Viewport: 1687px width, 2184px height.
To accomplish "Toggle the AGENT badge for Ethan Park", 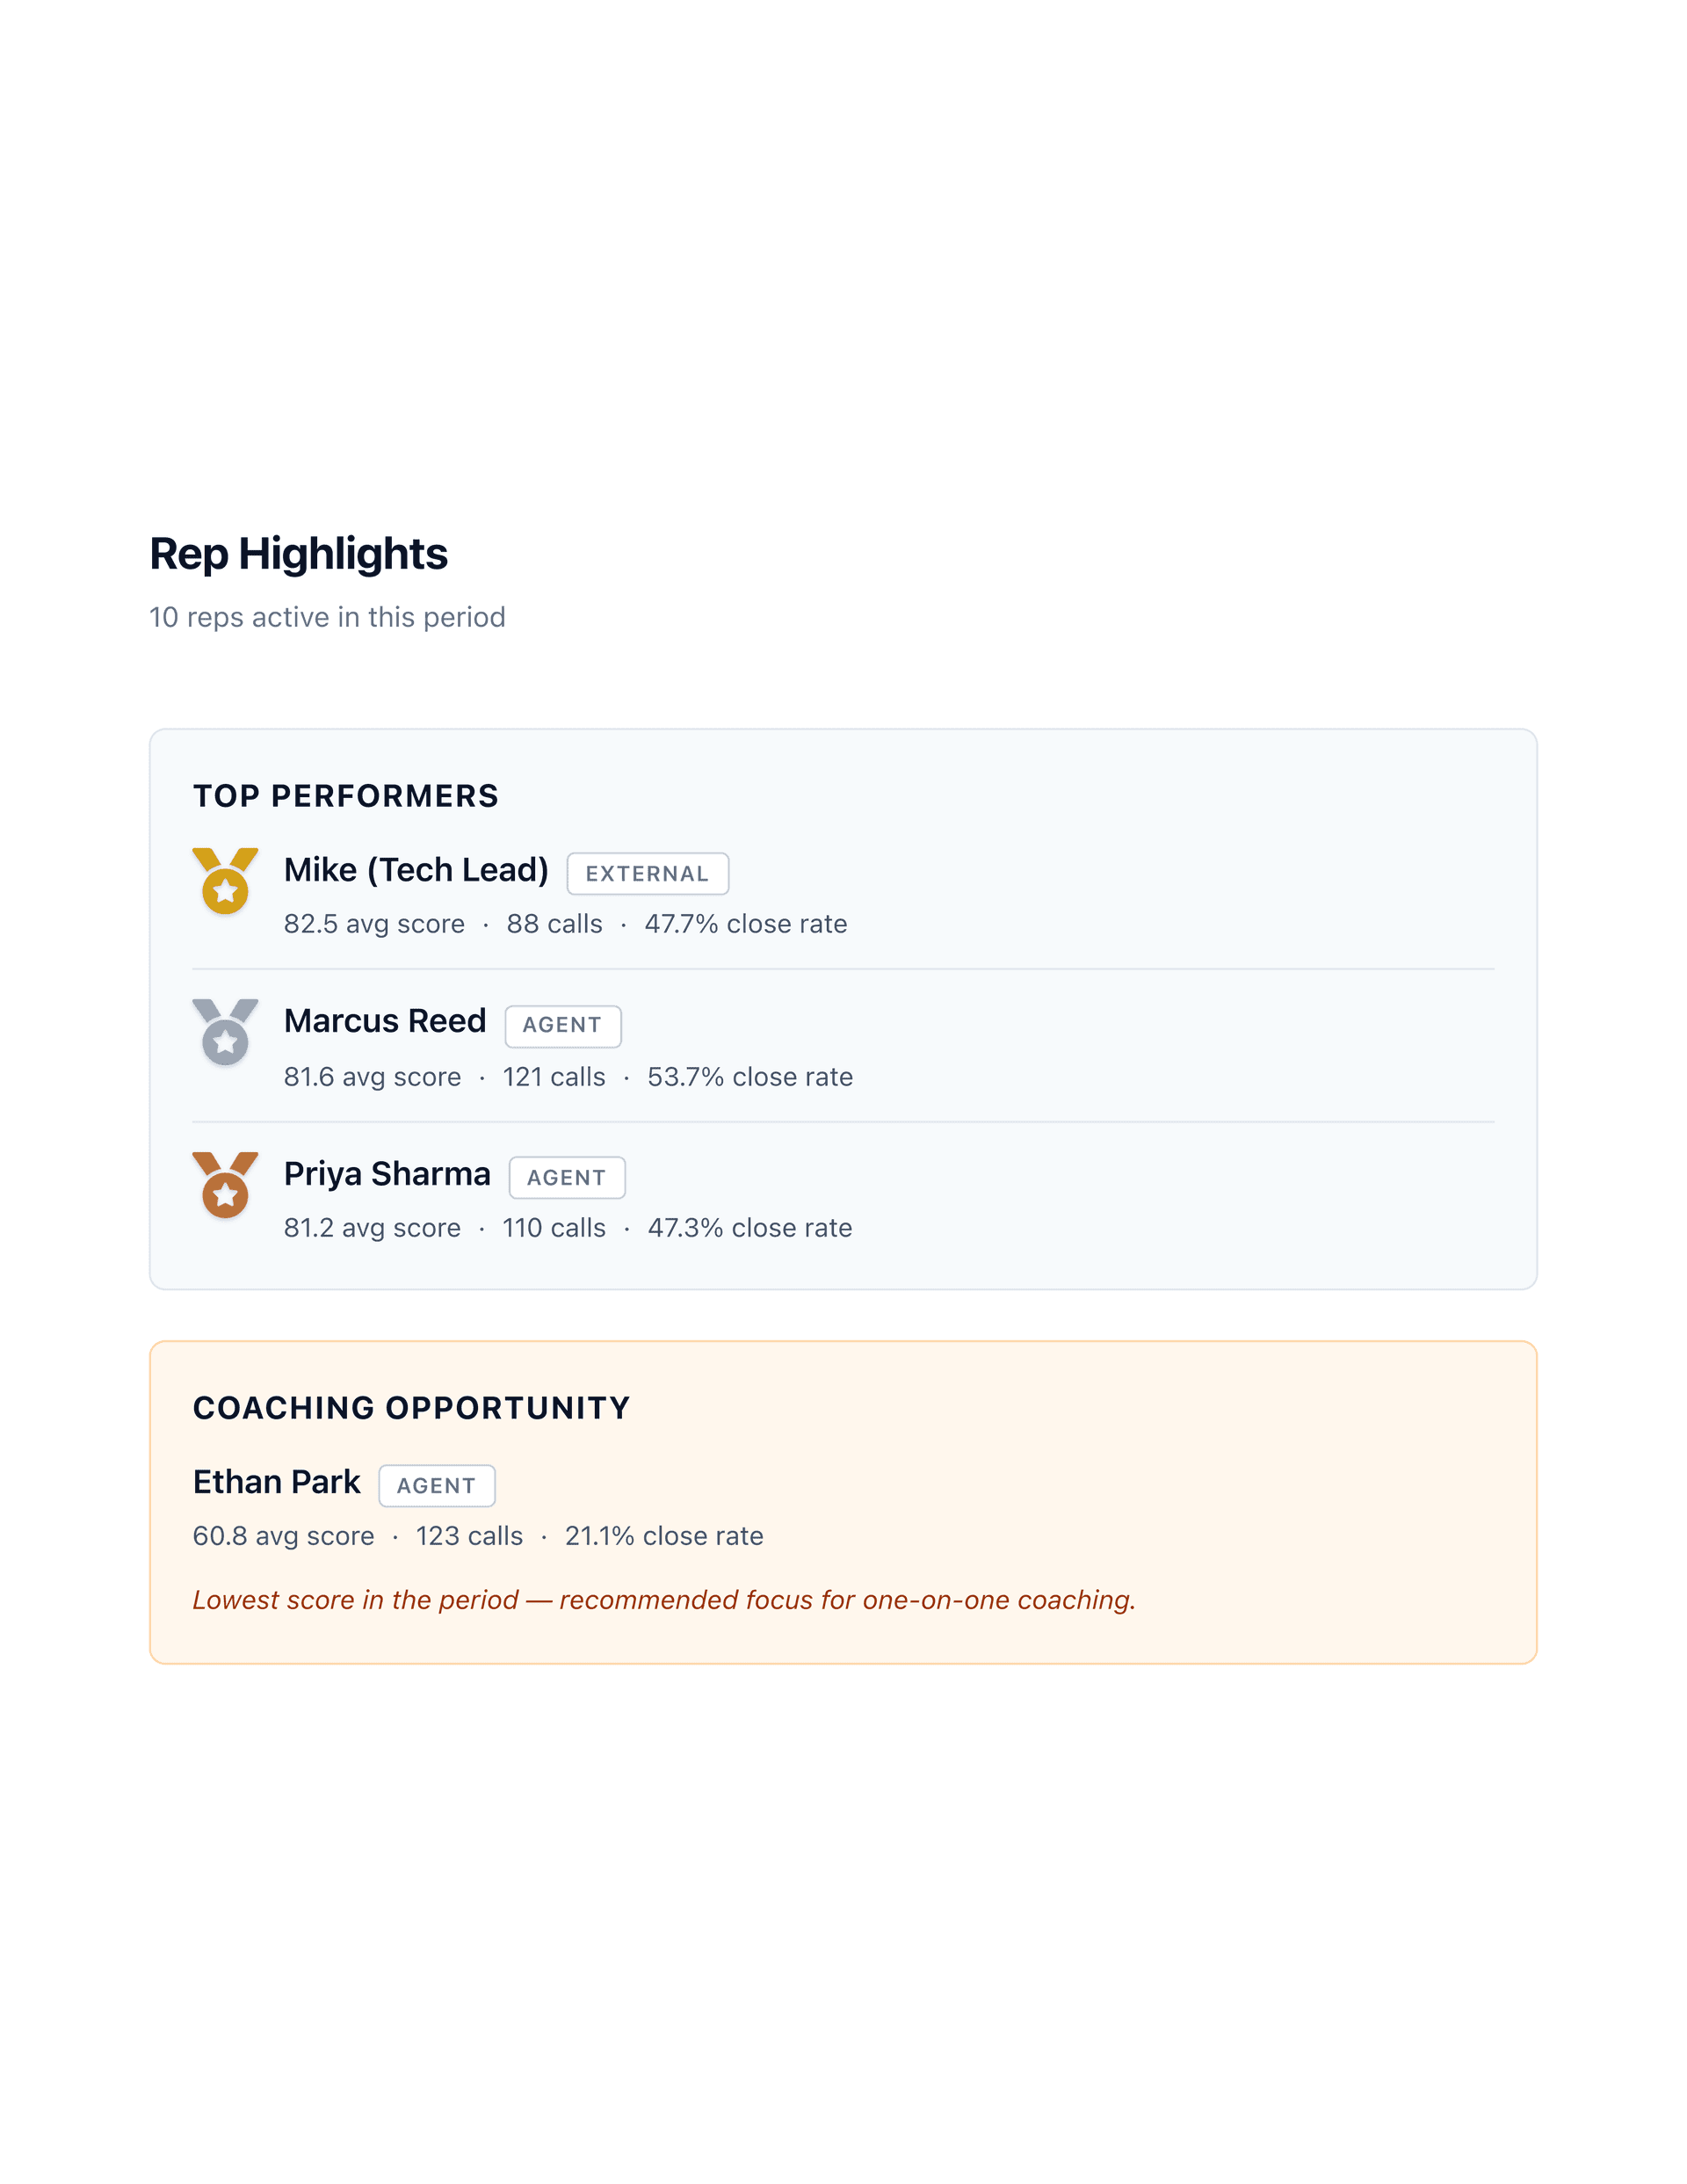I will [437, 1485].
